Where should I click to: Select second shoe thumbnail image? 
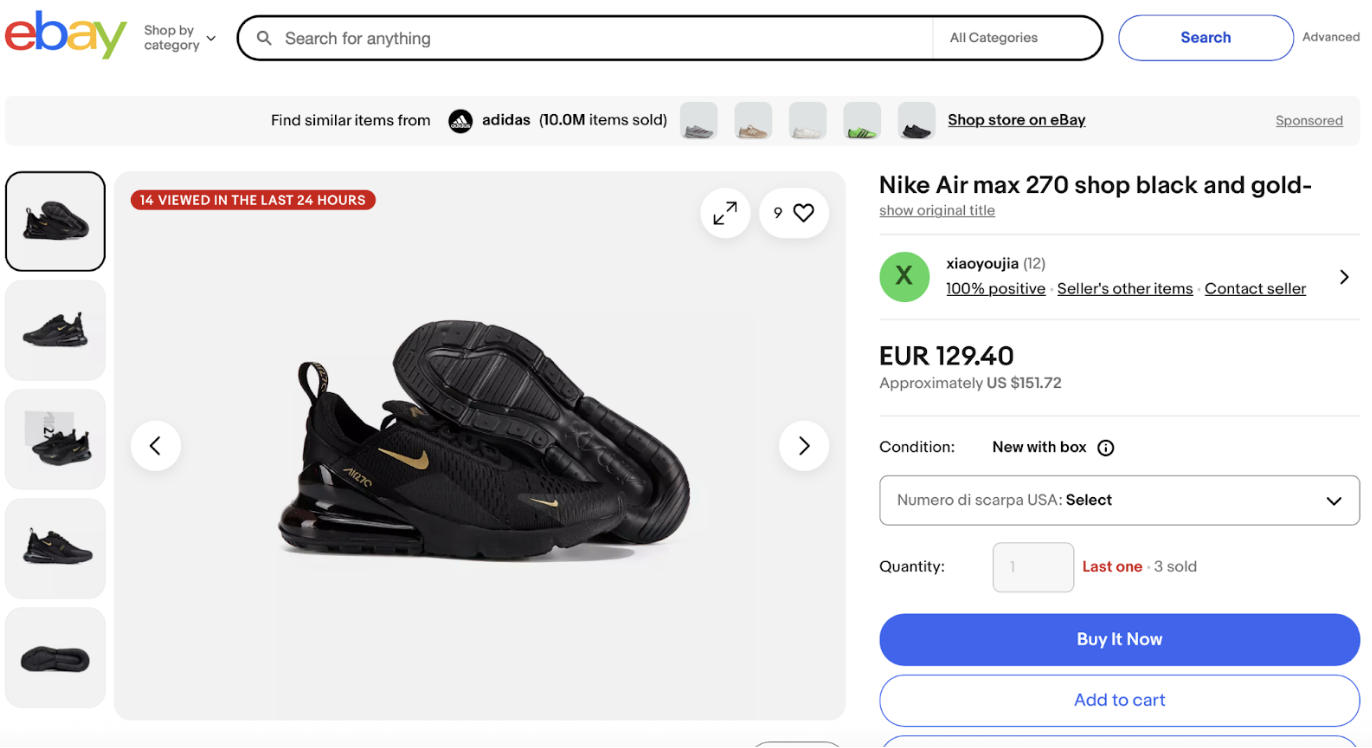55,330
